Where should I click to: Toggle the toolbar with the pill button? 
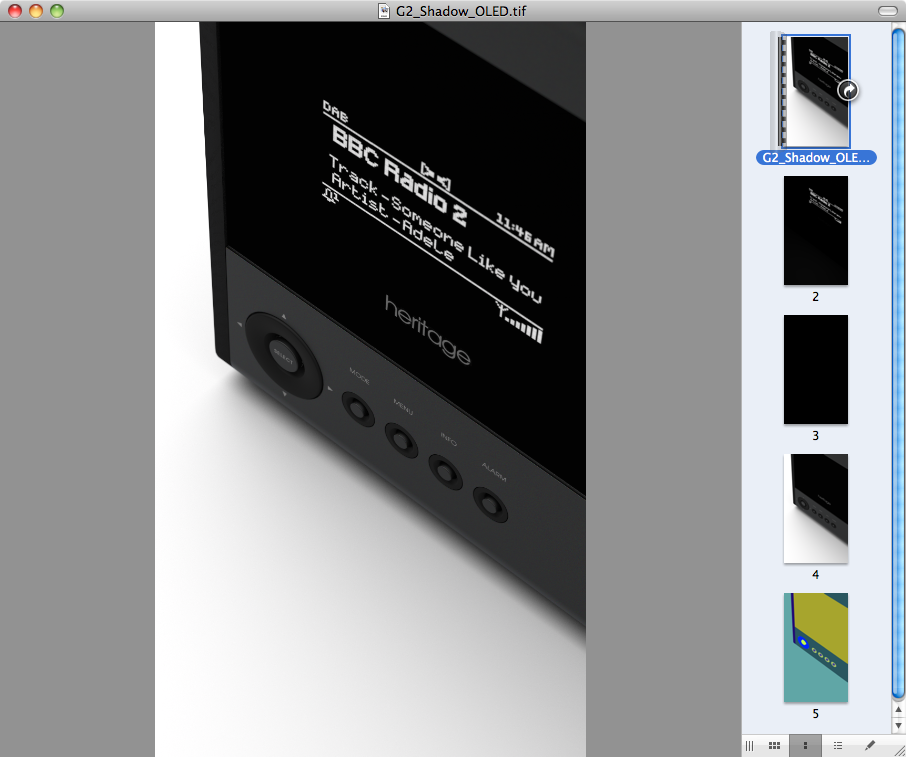(887, 11)
